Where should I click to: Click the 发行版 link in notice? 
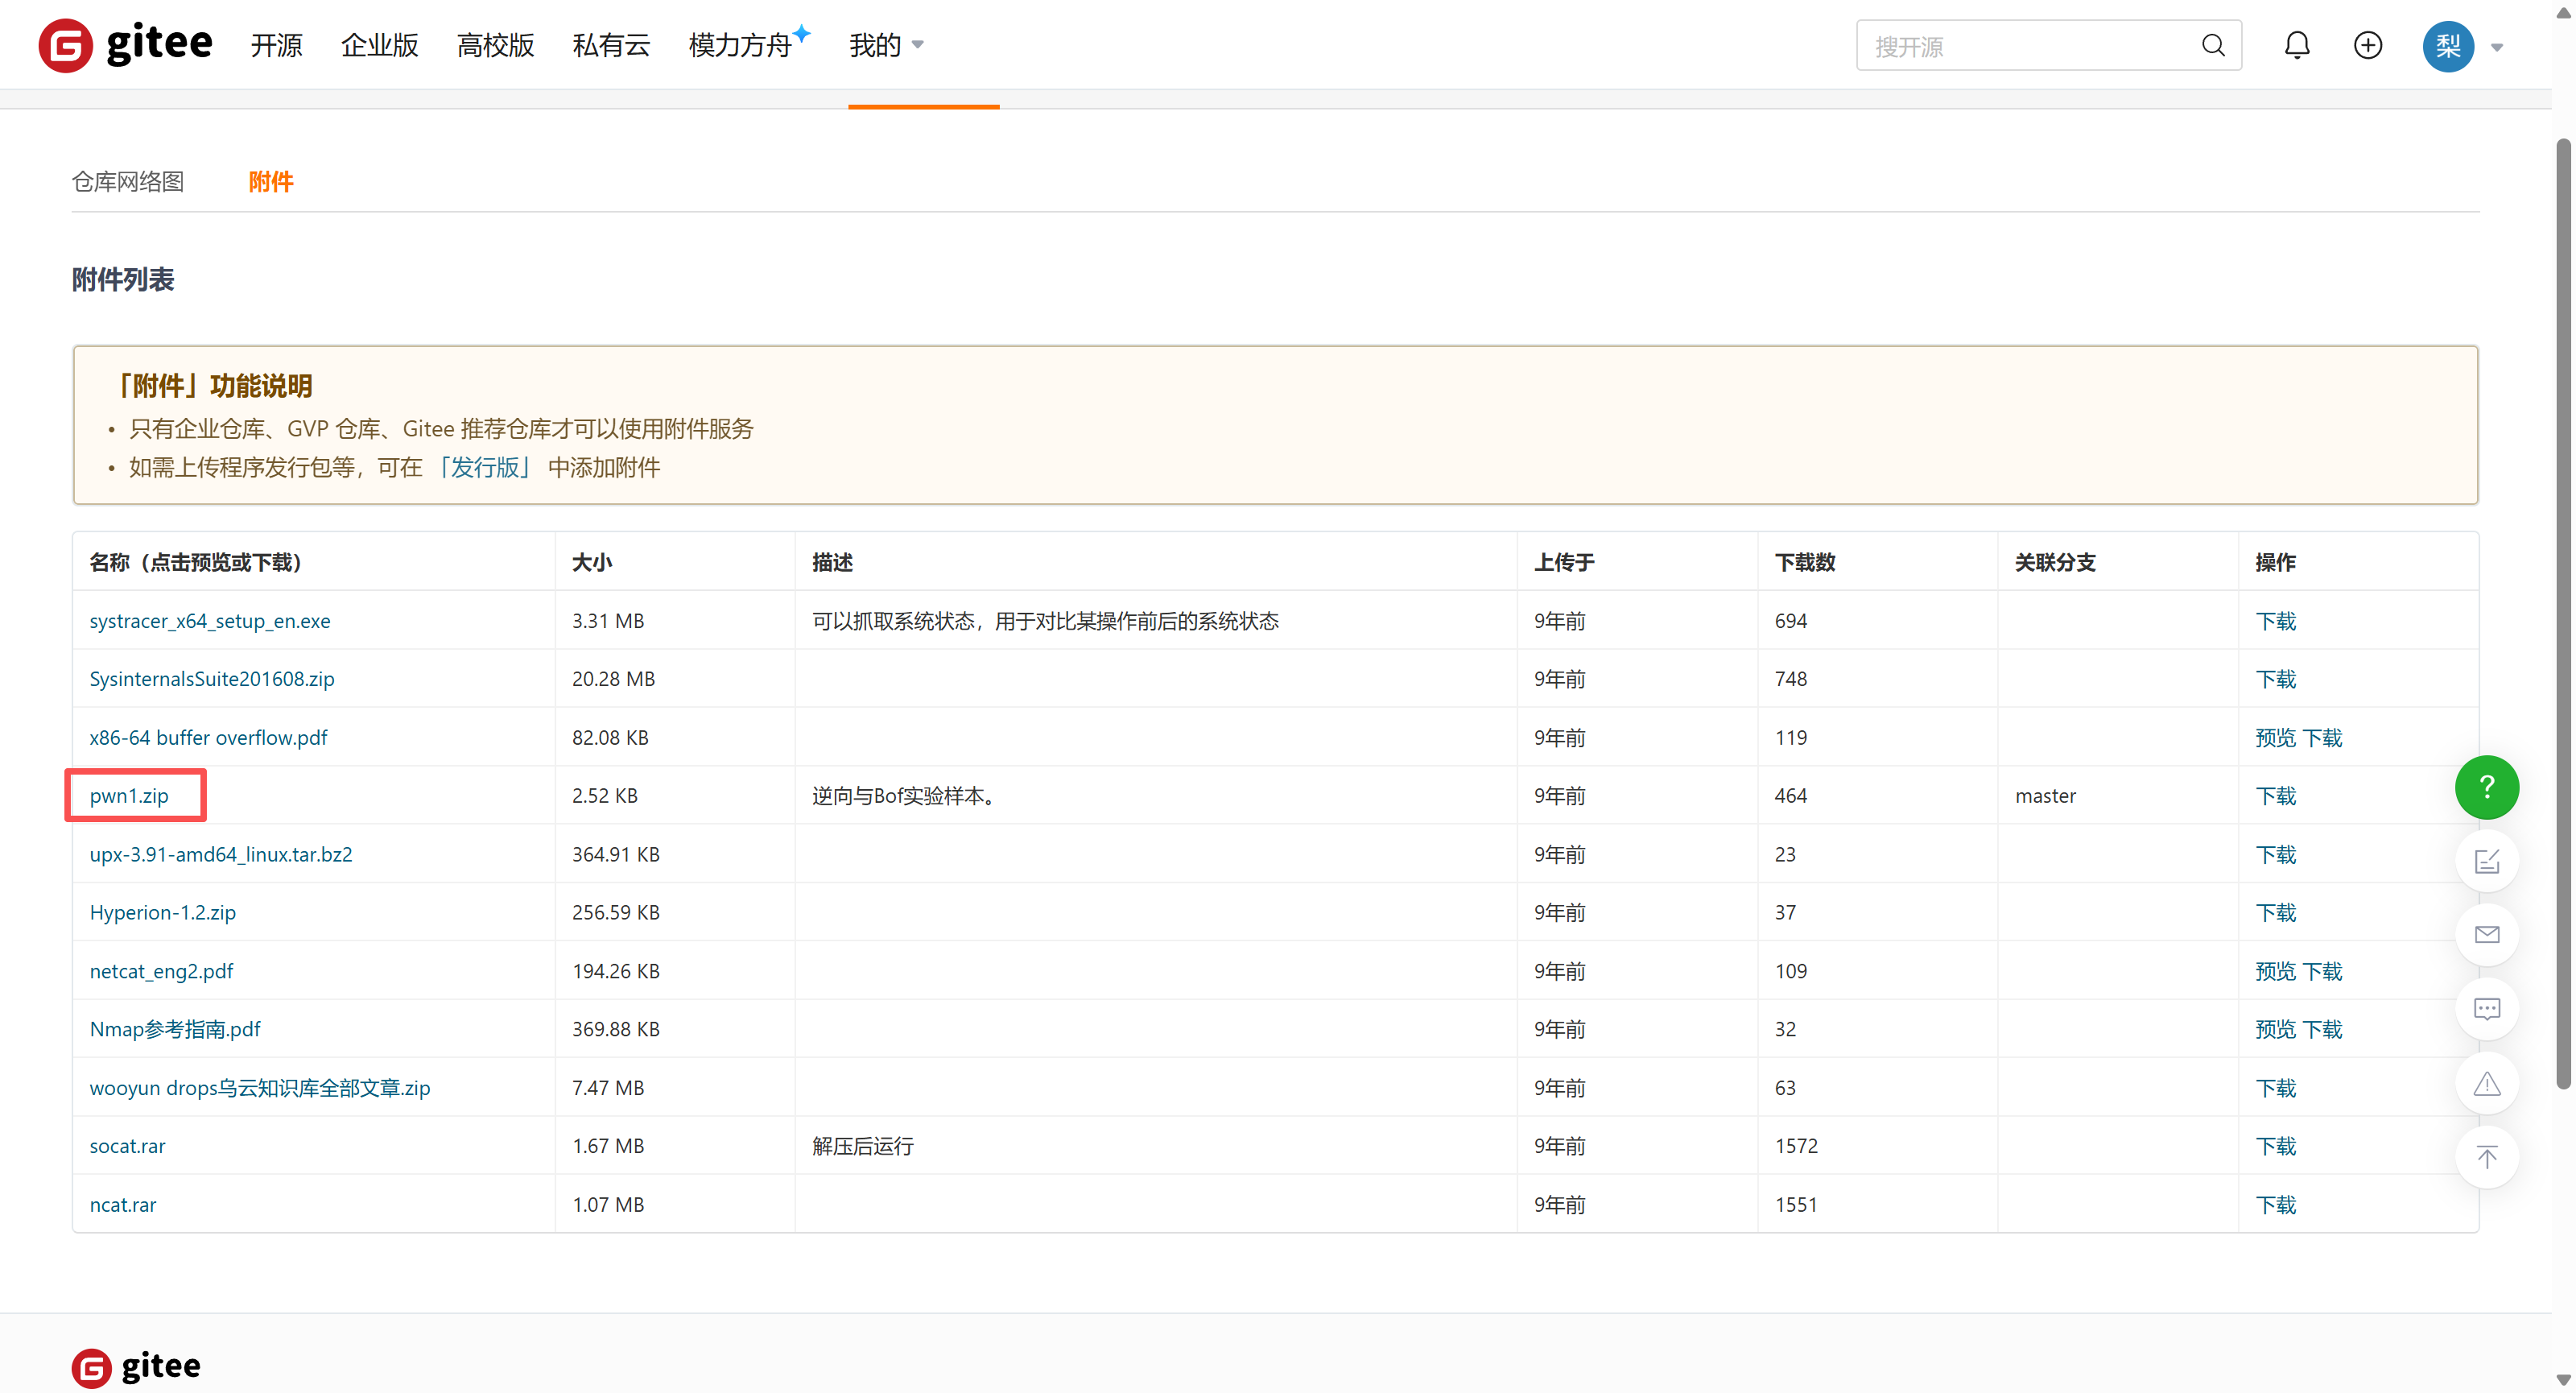[485, 467]
